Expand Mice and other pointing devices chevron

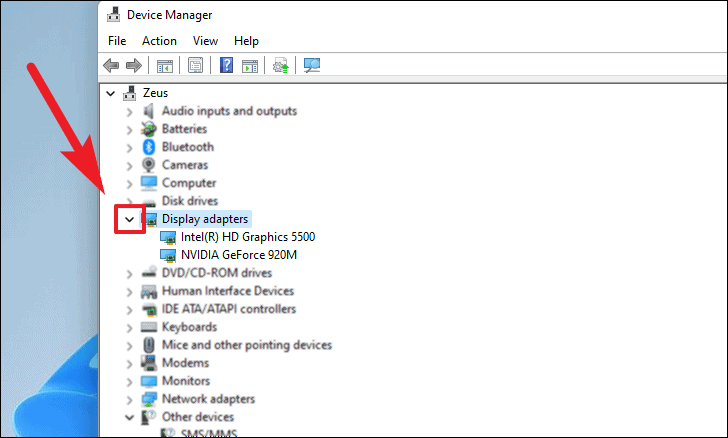click(x=130, y=346)
